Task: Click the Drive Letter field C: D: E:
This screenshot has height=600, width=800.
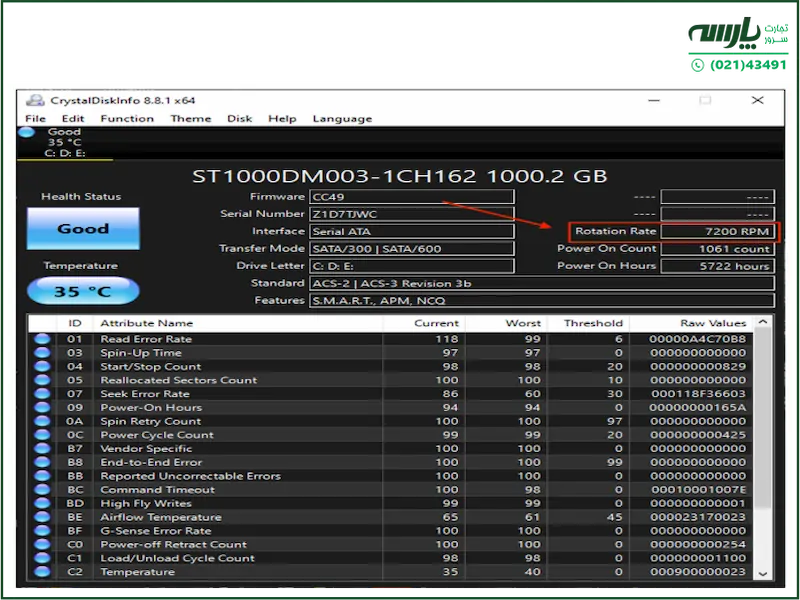Action: point(411,266)
